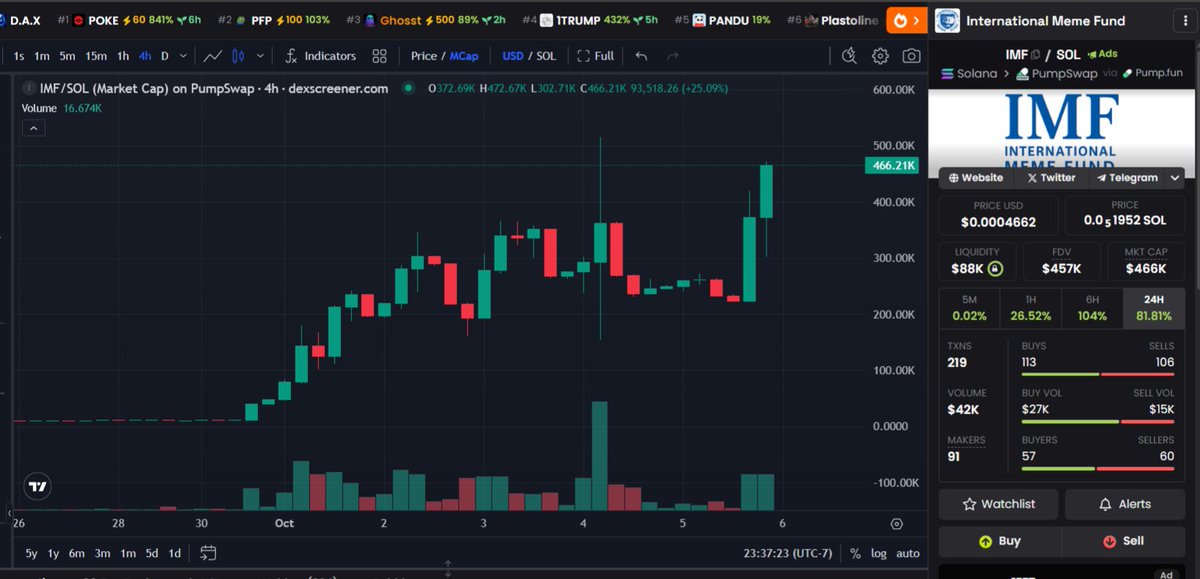The width and height of the screenshot is (1200, 579).
Task: Toggle log scale on price axis
Action: pos(879,553)
